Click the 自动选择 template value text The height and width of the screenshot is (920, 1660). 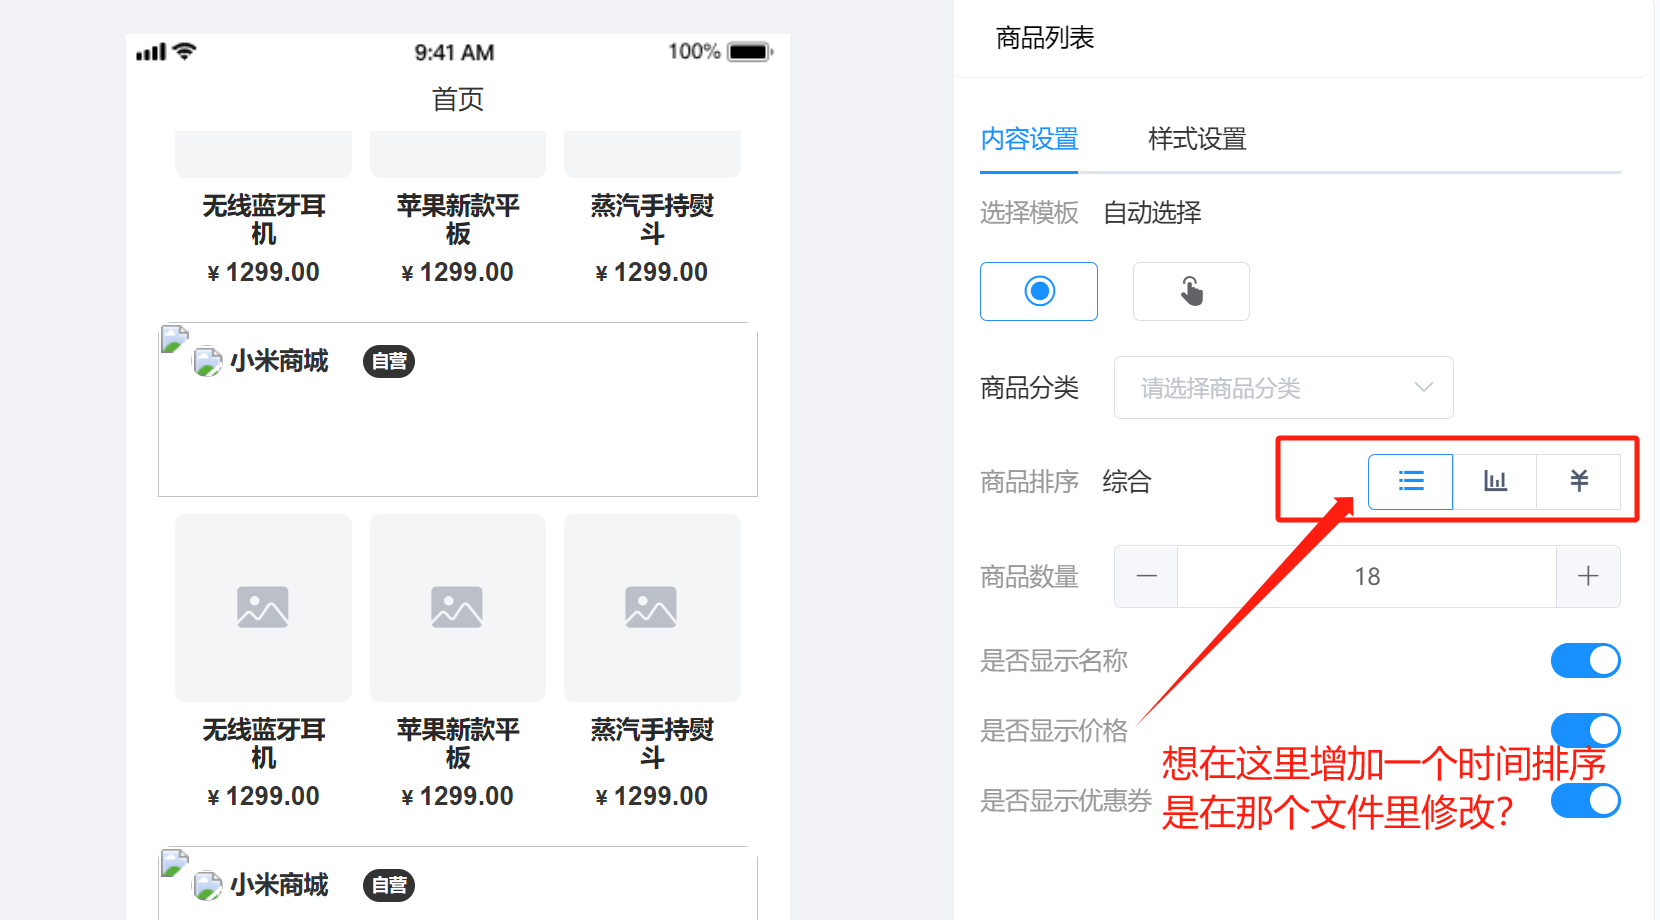coord(1152,212)
